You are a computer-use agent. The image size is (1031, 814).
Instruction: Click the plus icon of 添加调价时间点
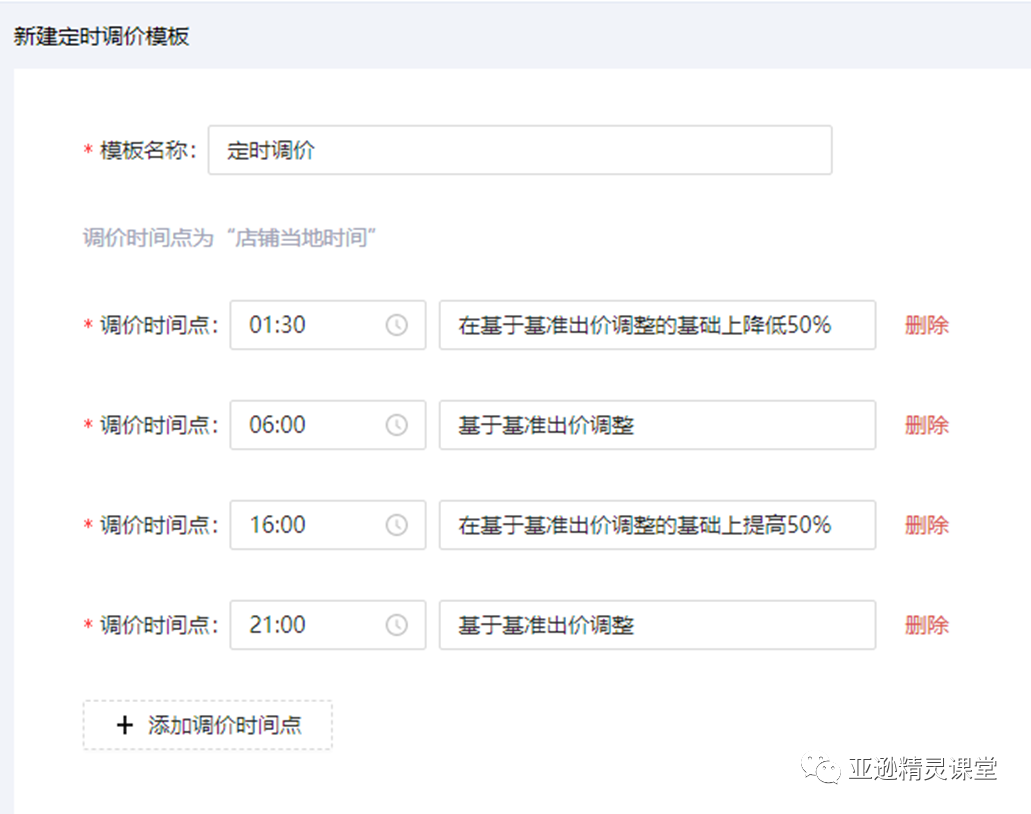pos(125,725)
